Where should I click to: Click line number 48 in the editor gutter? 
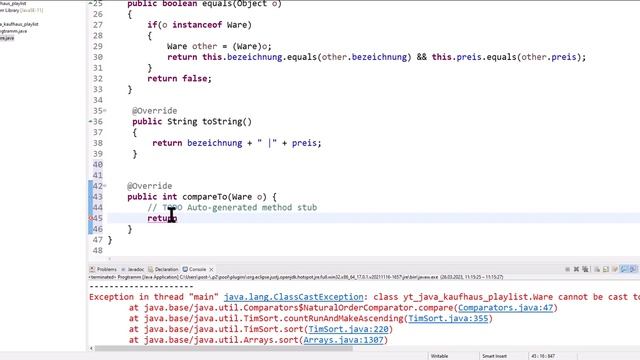click(98, 251)
